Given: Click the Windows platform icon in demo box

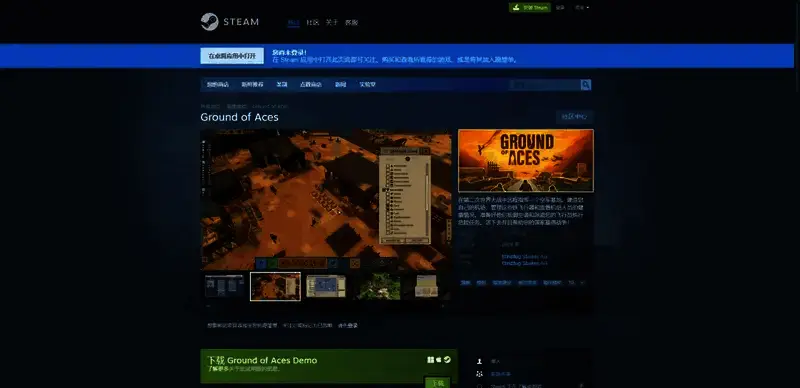Looking at the screenshot, I should 431,360.
